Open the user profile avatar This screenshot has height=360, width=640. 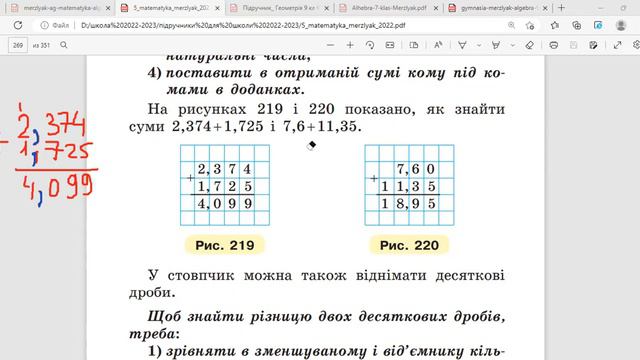[x=621, y=25]
